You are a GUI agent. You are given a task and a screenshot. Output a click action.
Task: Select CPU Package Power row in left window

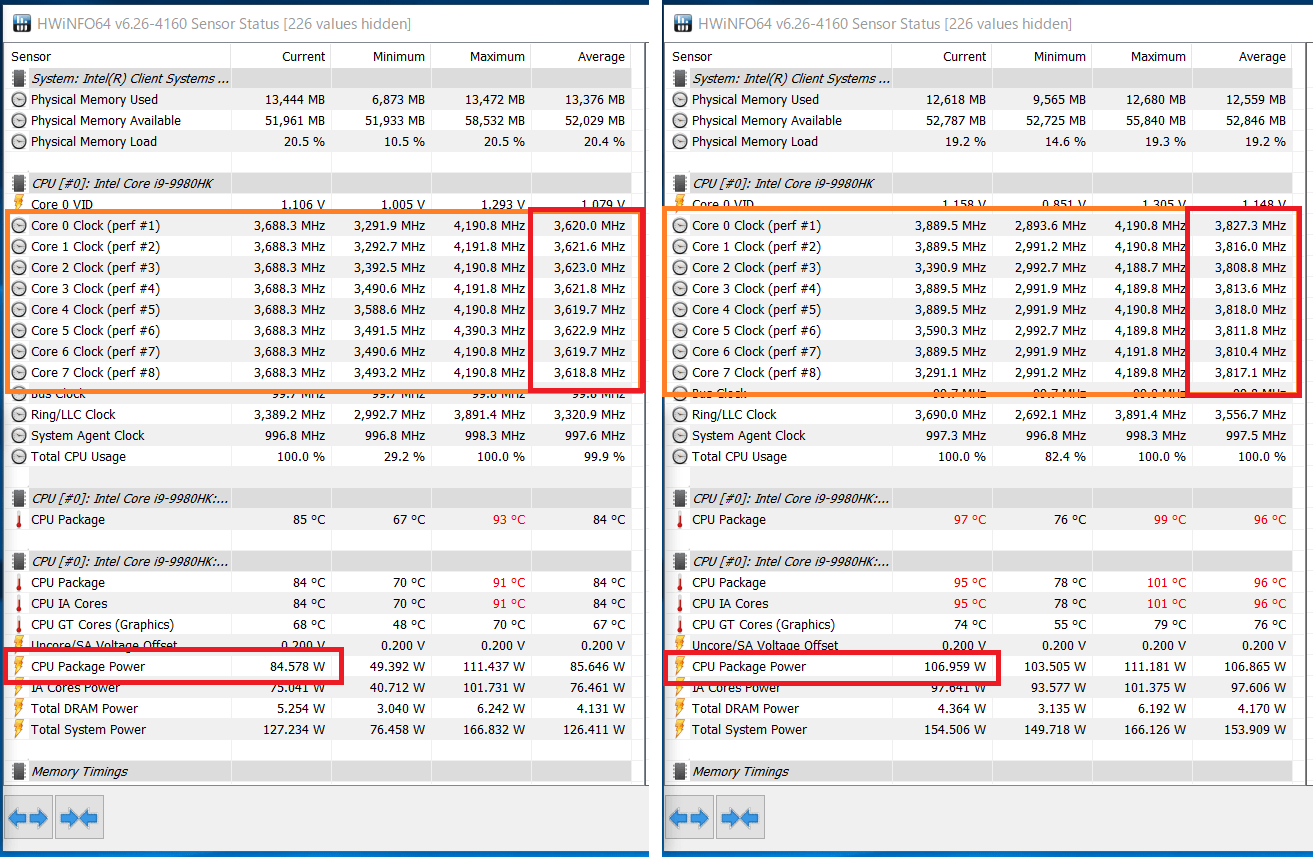(318, 667)
